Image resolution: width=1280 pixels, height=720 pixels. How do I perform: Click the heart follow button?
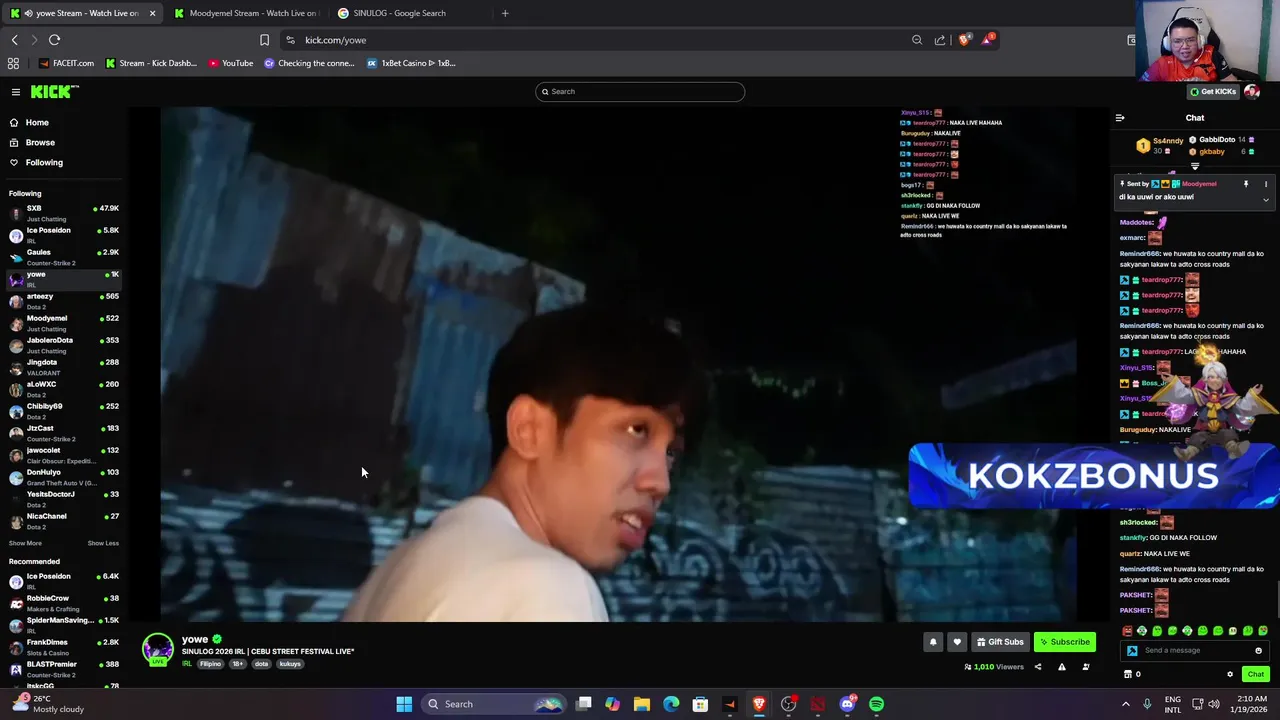coord(957,642)
